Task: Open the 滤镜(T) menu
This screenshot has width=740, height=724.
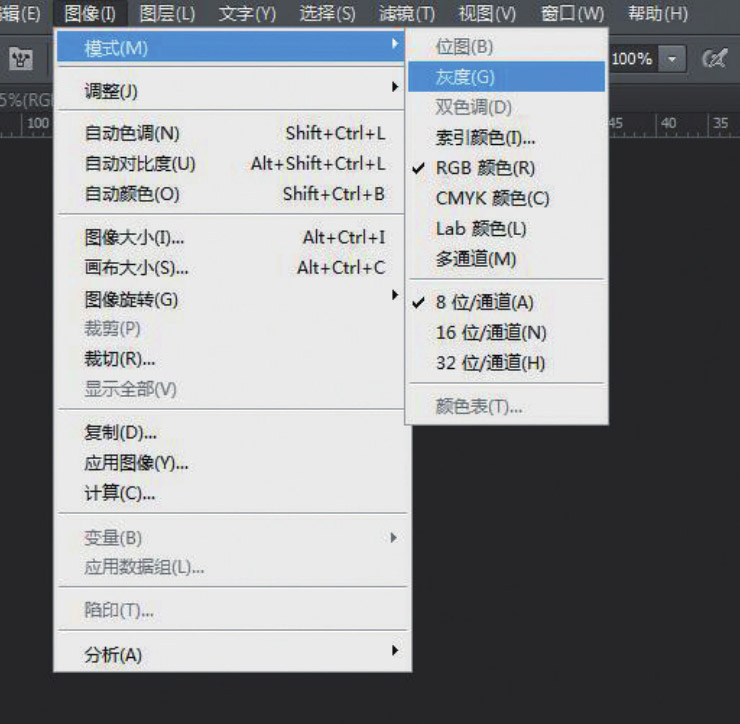Action: pos(407,14)
